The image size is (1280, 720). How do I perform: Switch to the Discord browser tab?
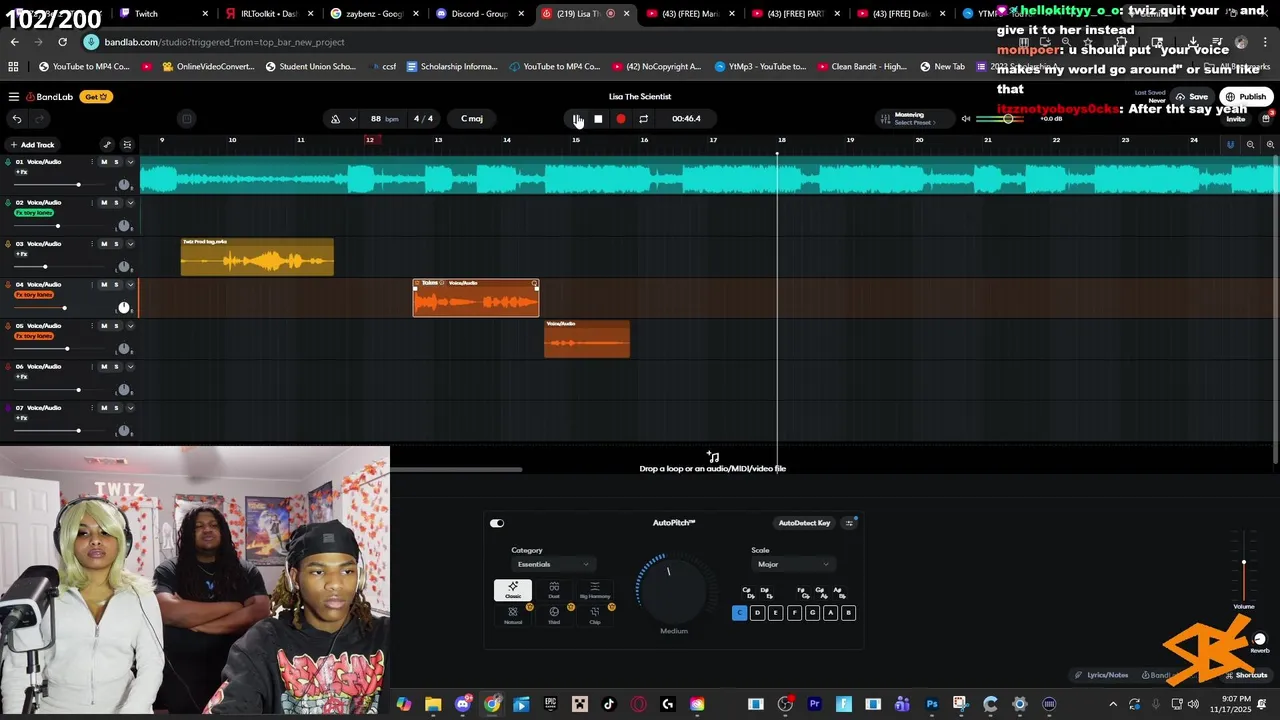tap(482, 14)
